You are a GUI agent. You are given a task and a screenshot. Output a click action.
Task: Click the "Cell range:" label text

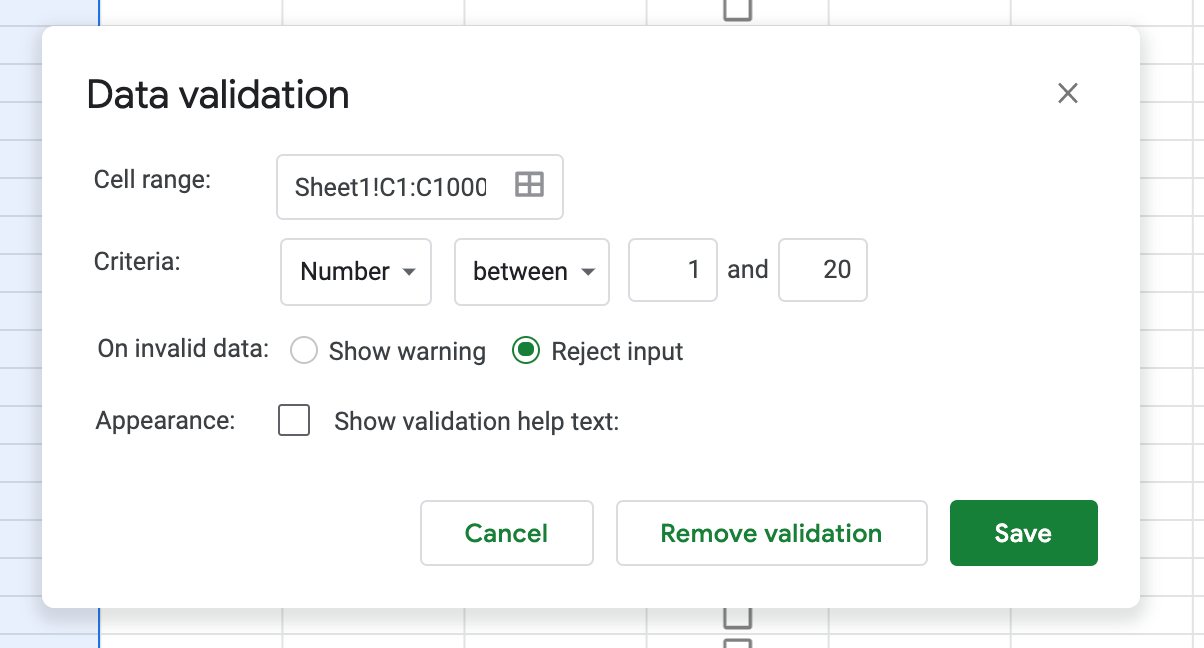coord(152,179)
